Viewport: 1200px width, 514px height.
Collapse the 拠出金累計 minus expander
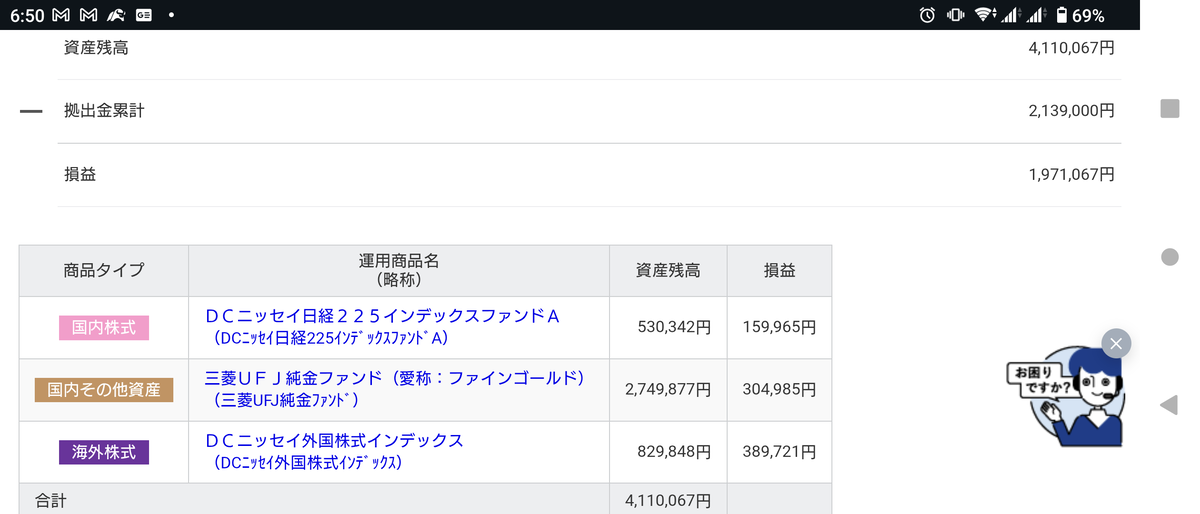click(x=31, y=111)
